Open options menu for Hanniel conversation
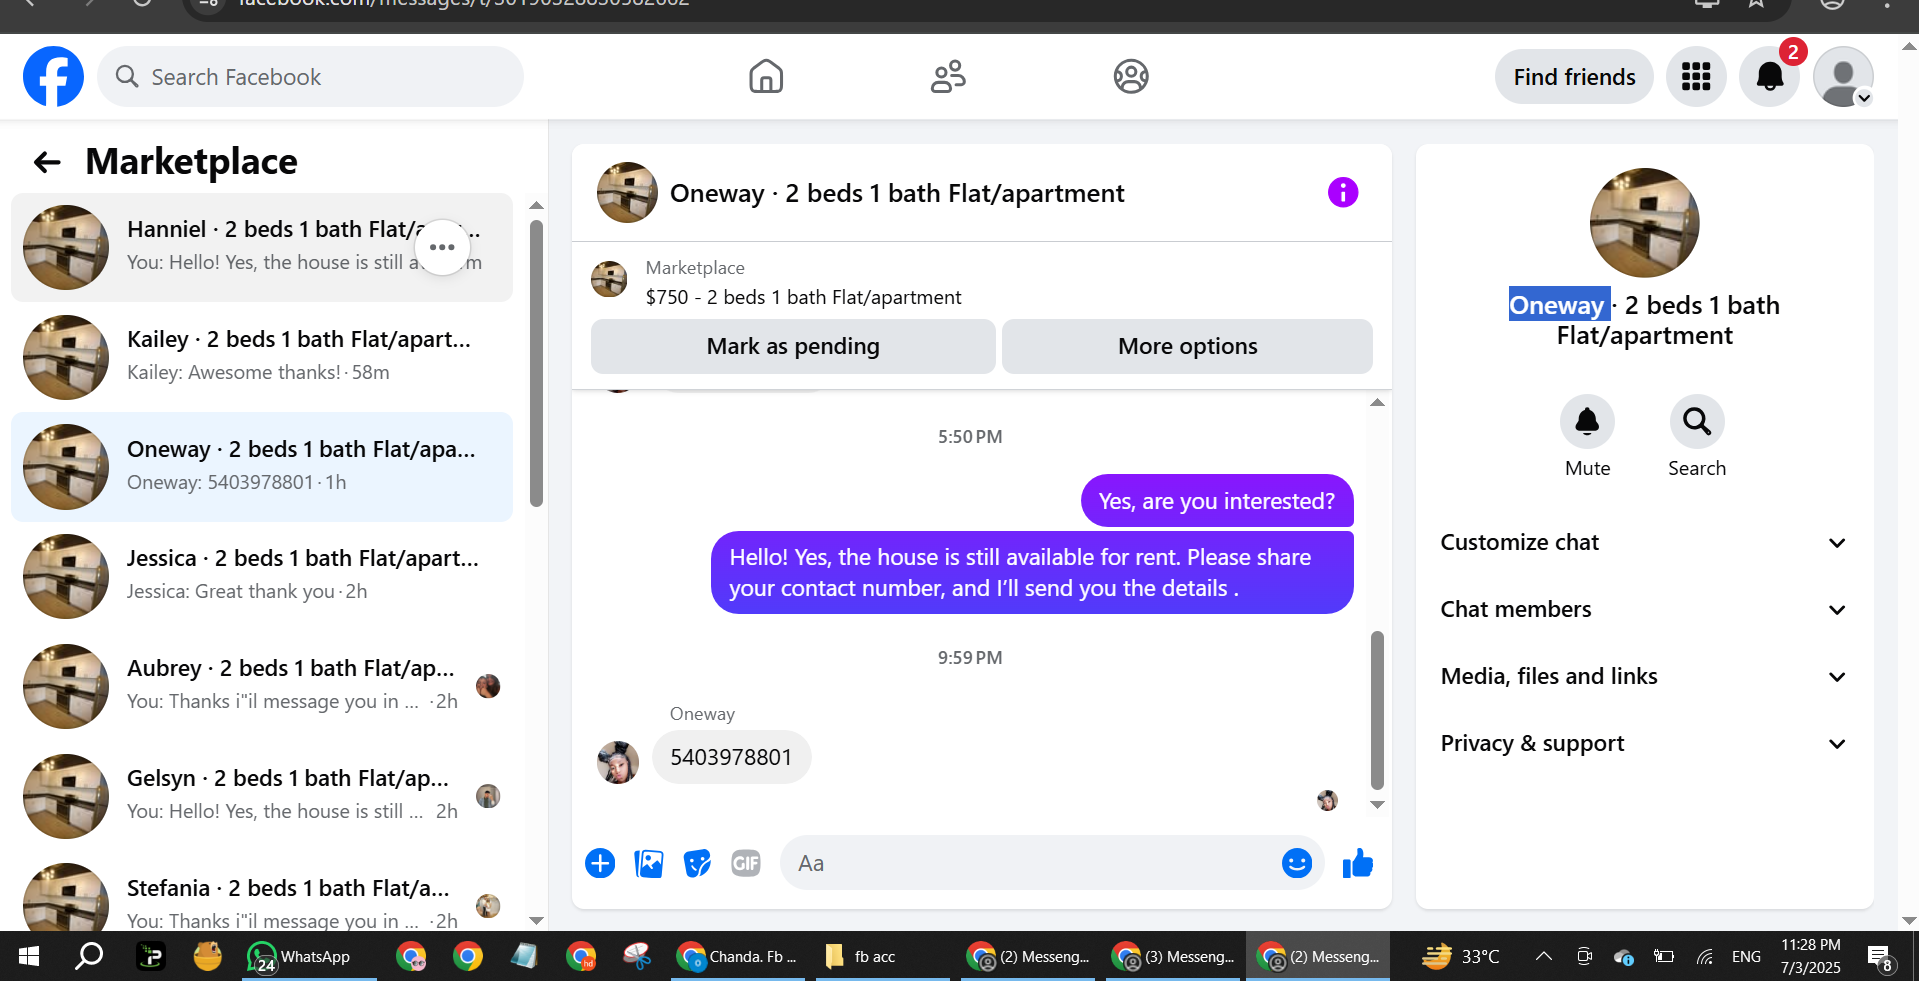 coord(442,247)
